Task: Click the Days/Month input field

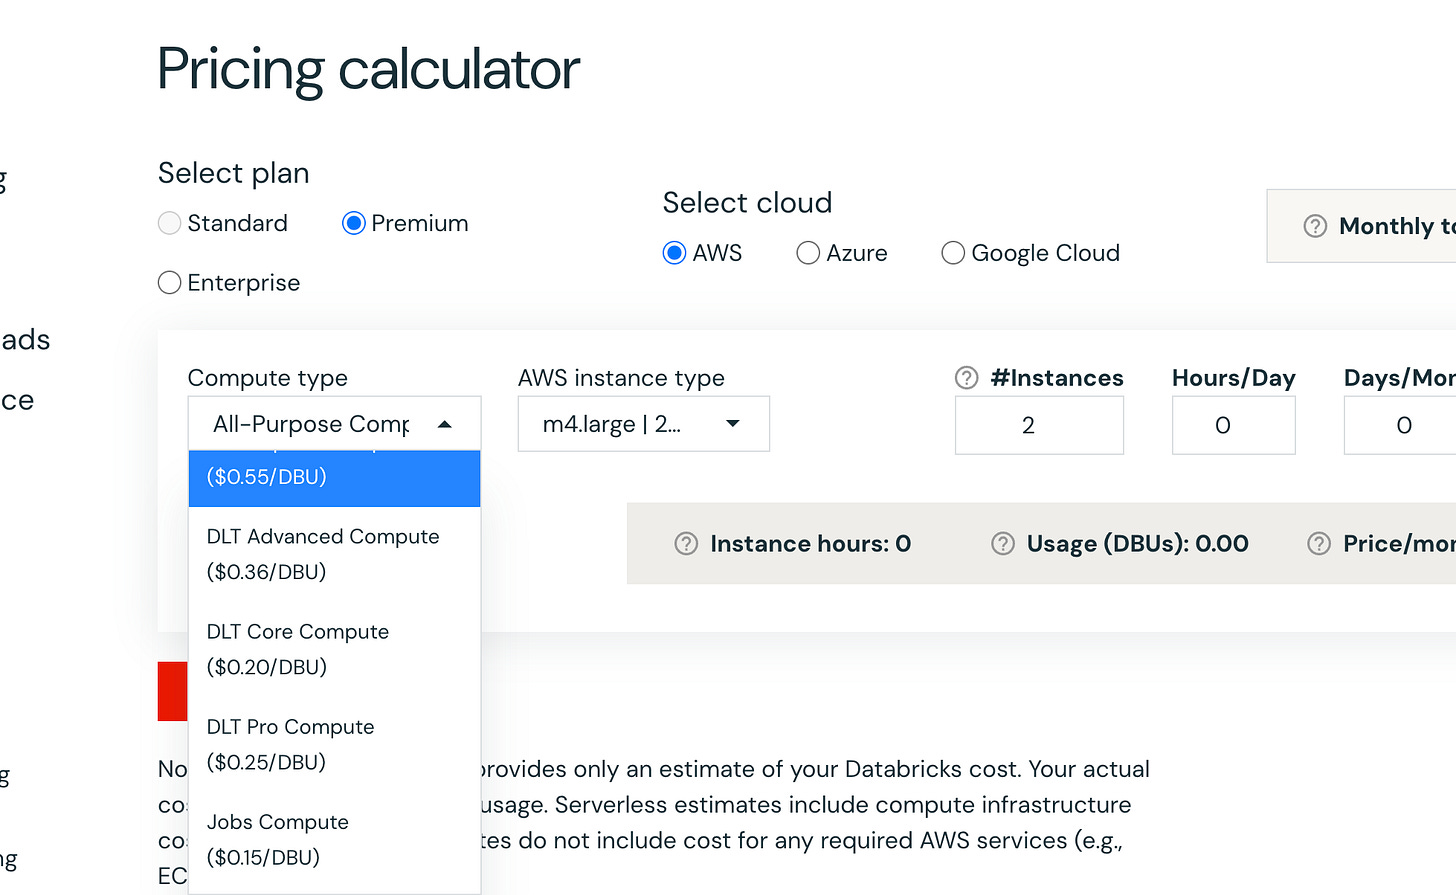Action: tap(1400, 425)
